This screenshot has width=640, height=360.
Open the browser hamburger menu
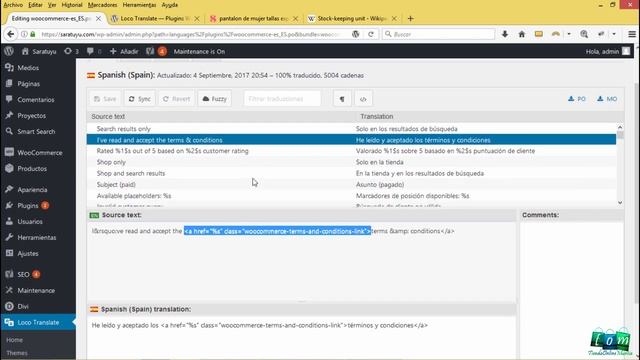click(632, 34)
